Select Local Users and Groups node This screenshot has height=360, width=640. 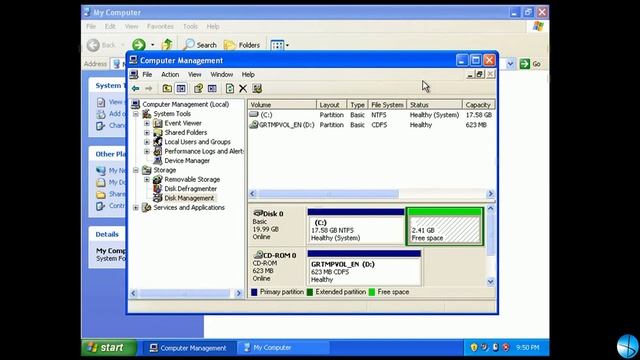pyautogui.click(x=197, y=142)
